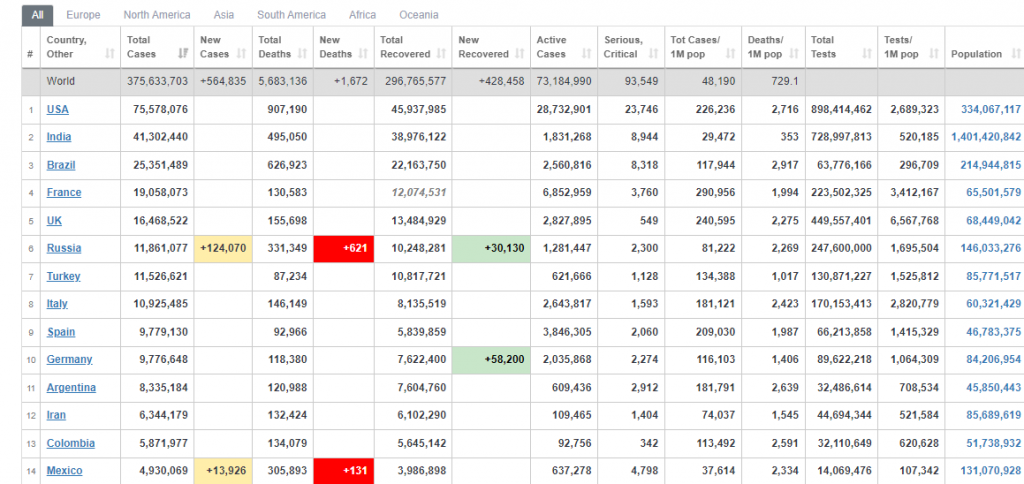
Task: Go to the Italy country page
Action: tap(57, 304)
